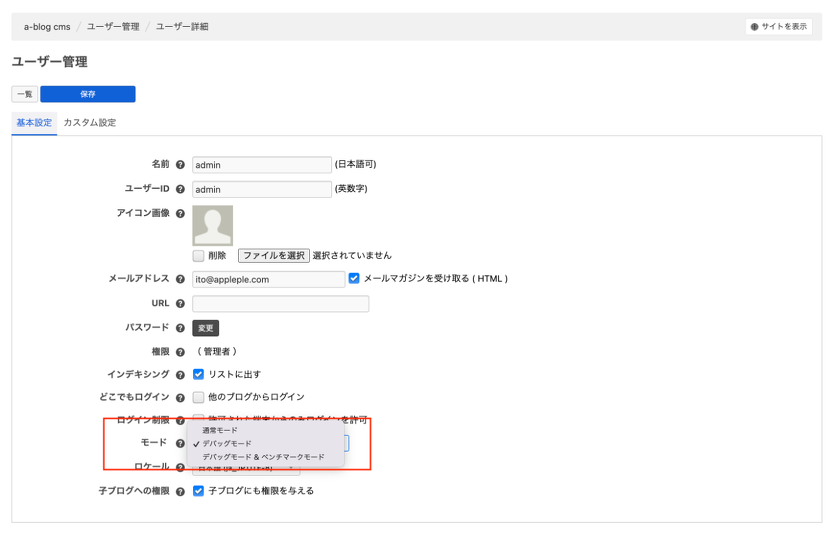Click the help icon beside メールアドレス
Image resolution: width=835 pixels, height=537 pixels.
click(180, 280)
